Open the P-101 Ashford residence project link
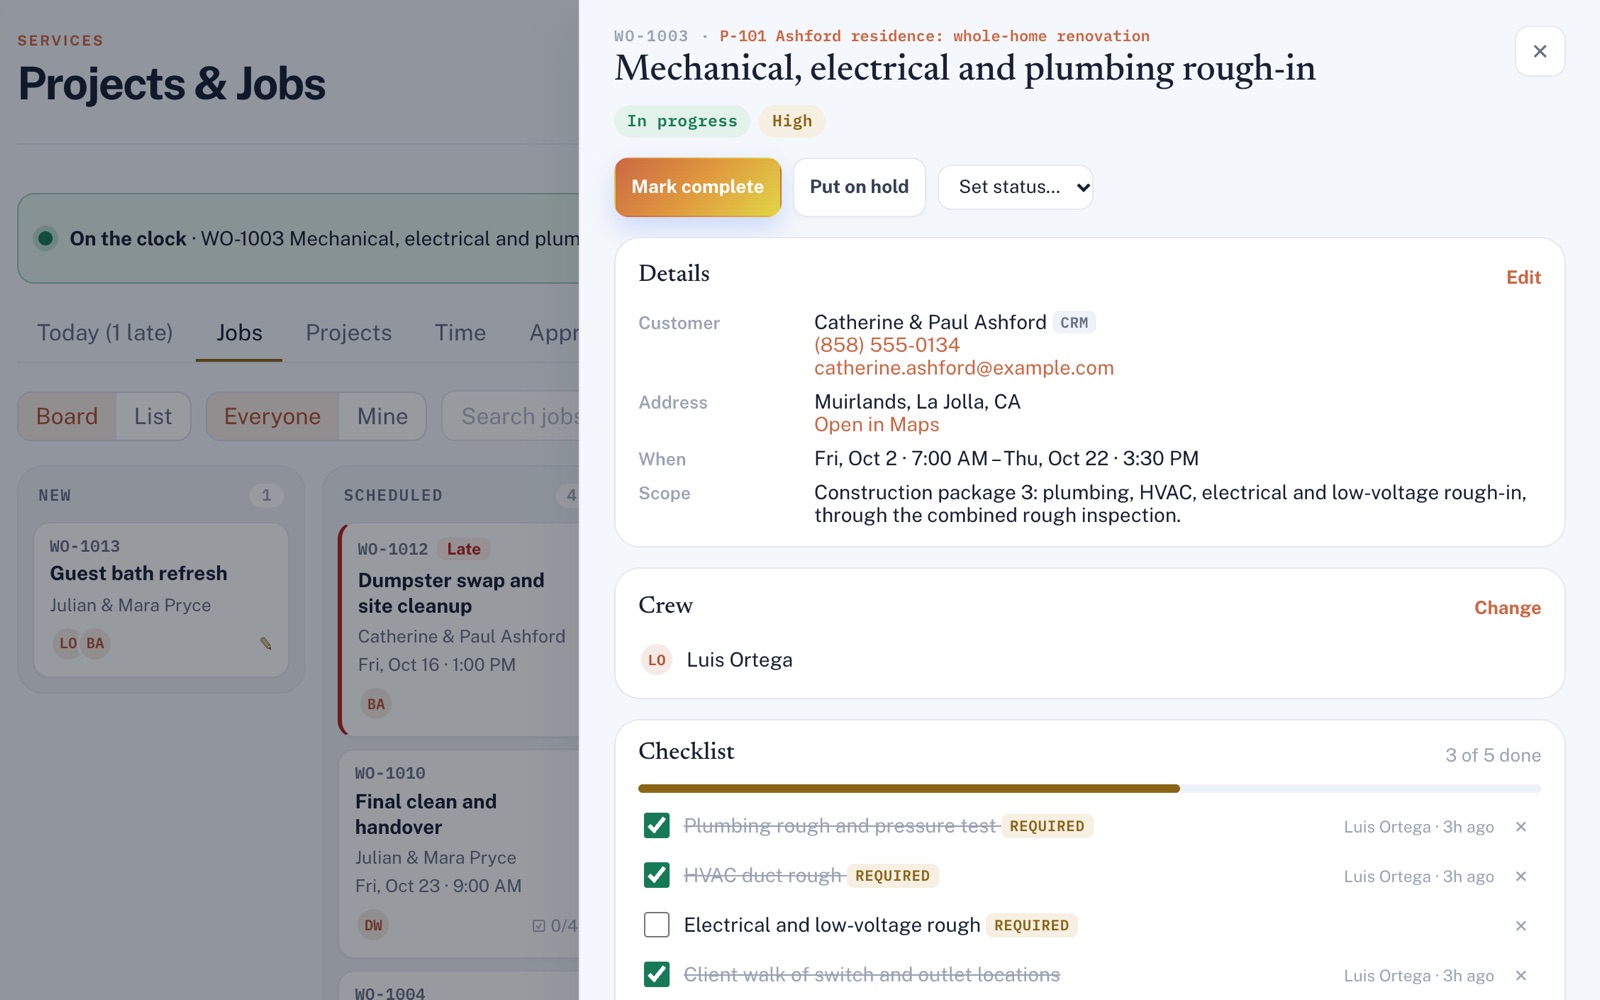This screenshot has width=1600, height=1000. point(934,36)
